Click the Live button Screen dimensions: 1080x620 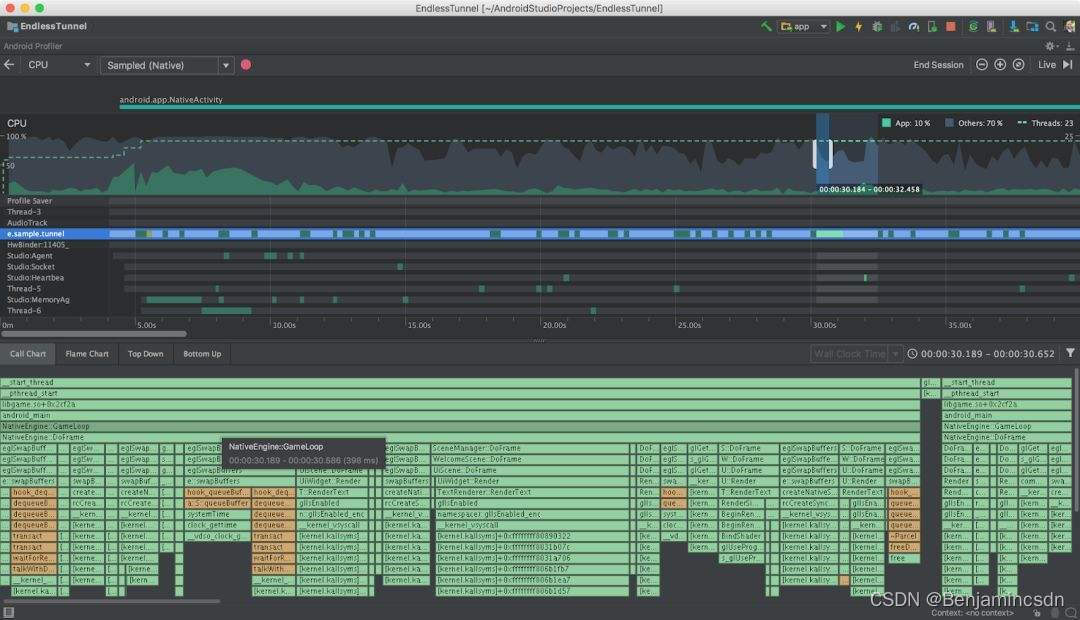tap(1047, 65)
